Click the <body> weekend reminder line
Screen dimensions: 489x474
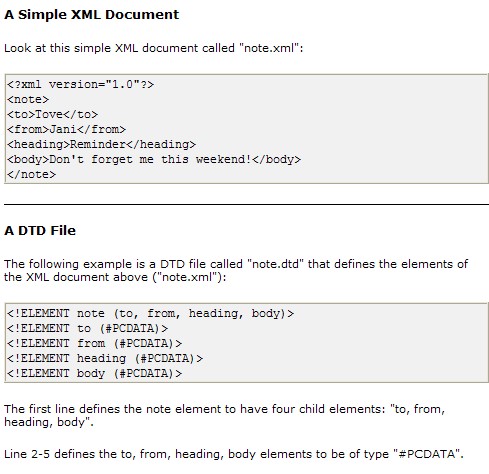pyautogui.click(x=154, y=159)
